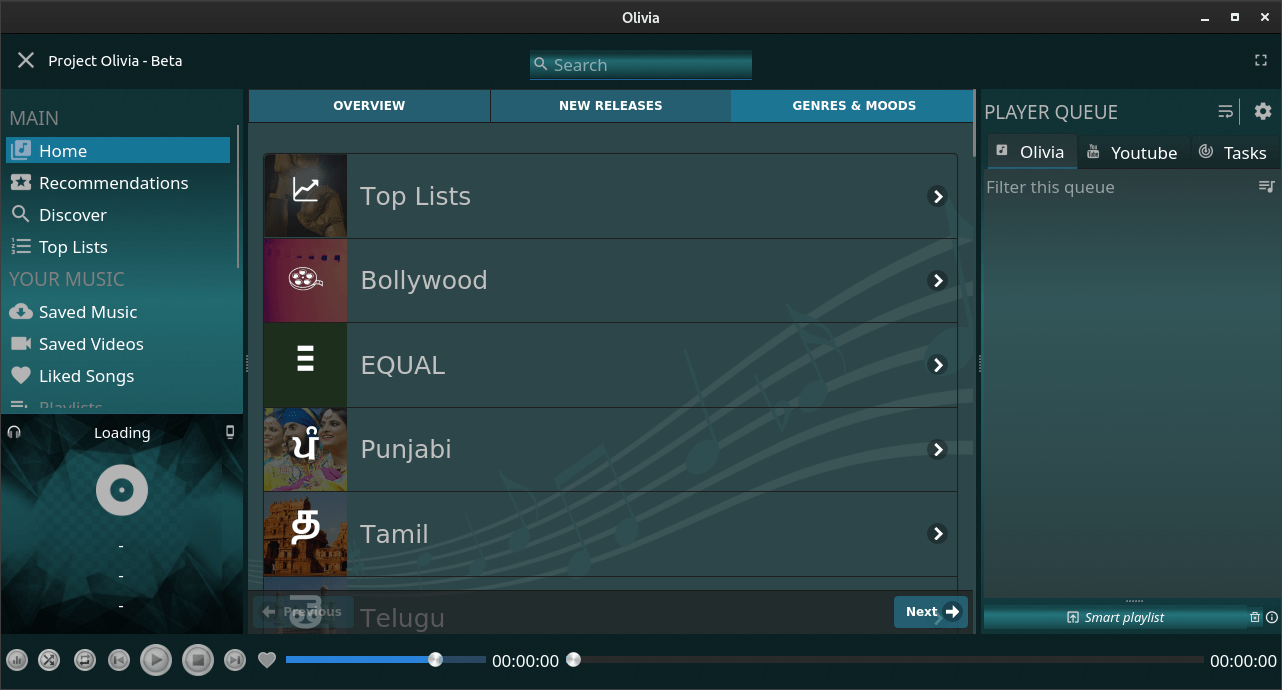Expand the Bollywood genre arrow
The image size is (1282, 690).
point(937,281)
